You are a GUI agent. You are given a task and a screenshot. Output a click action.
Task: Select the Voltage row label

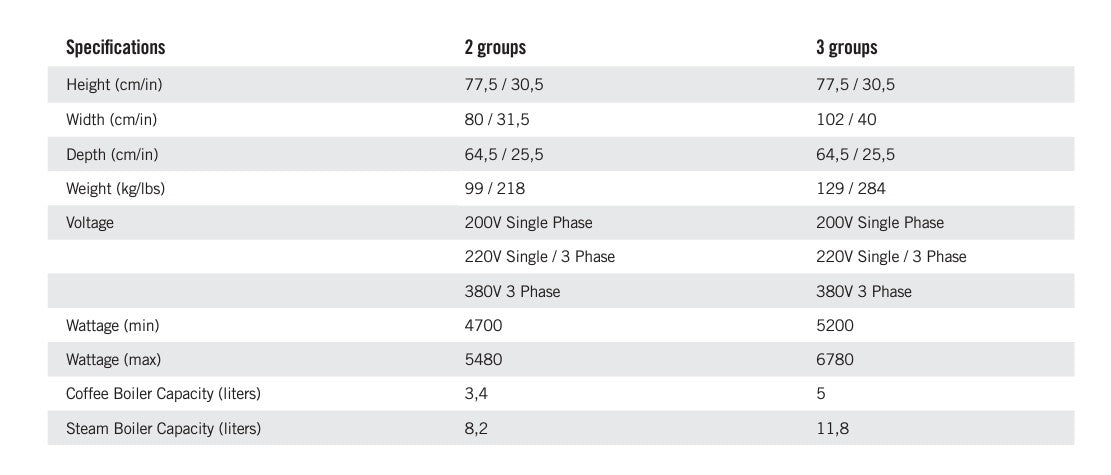pos(90,223)
